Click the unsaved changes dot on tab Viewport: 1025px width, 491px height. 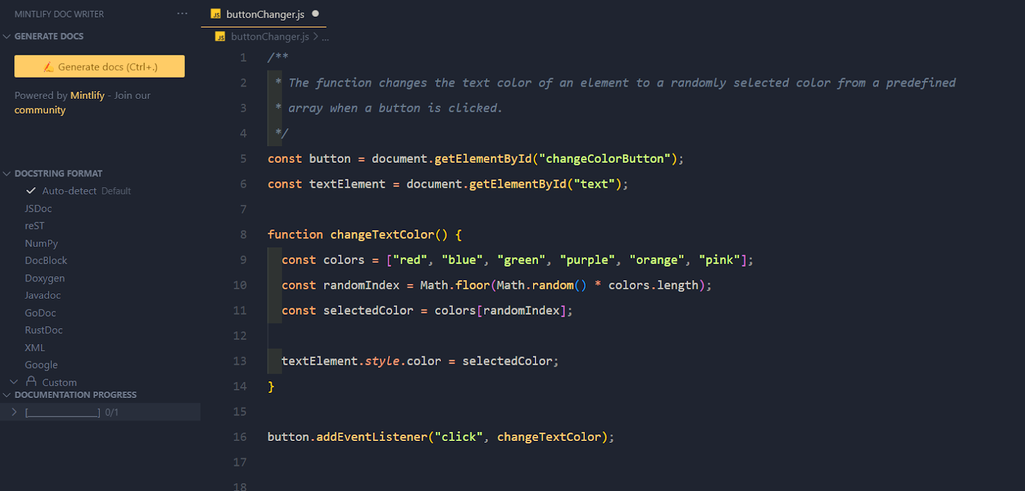[316, 14]
